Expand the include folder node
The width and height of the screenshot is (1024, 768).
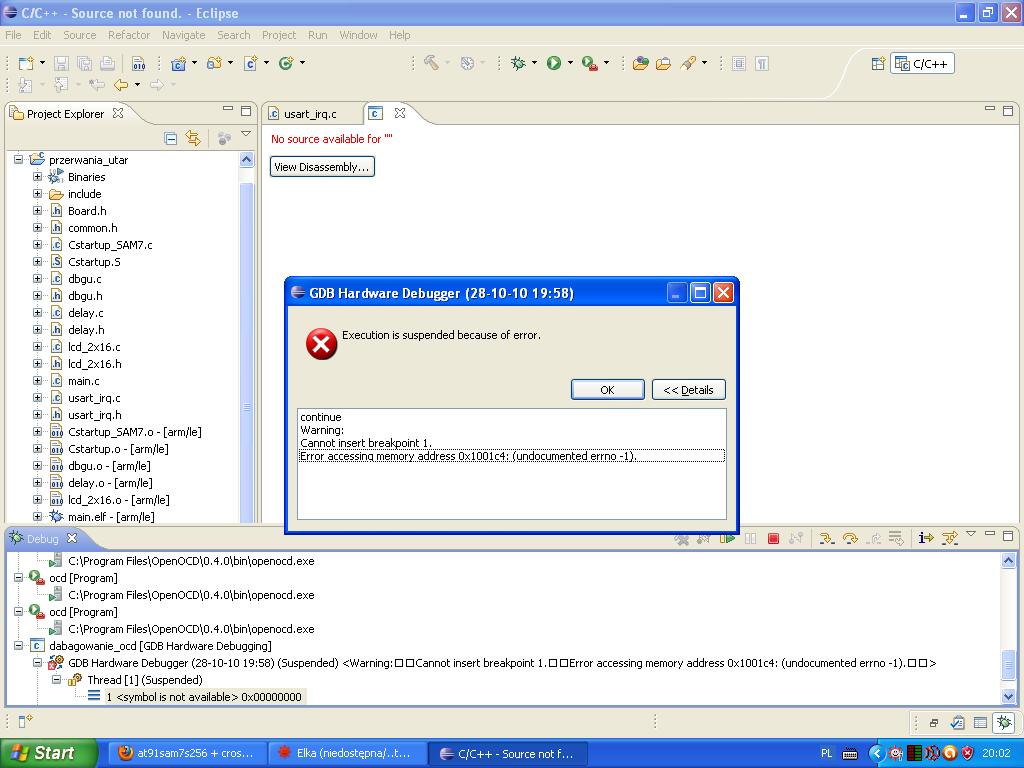37,193
